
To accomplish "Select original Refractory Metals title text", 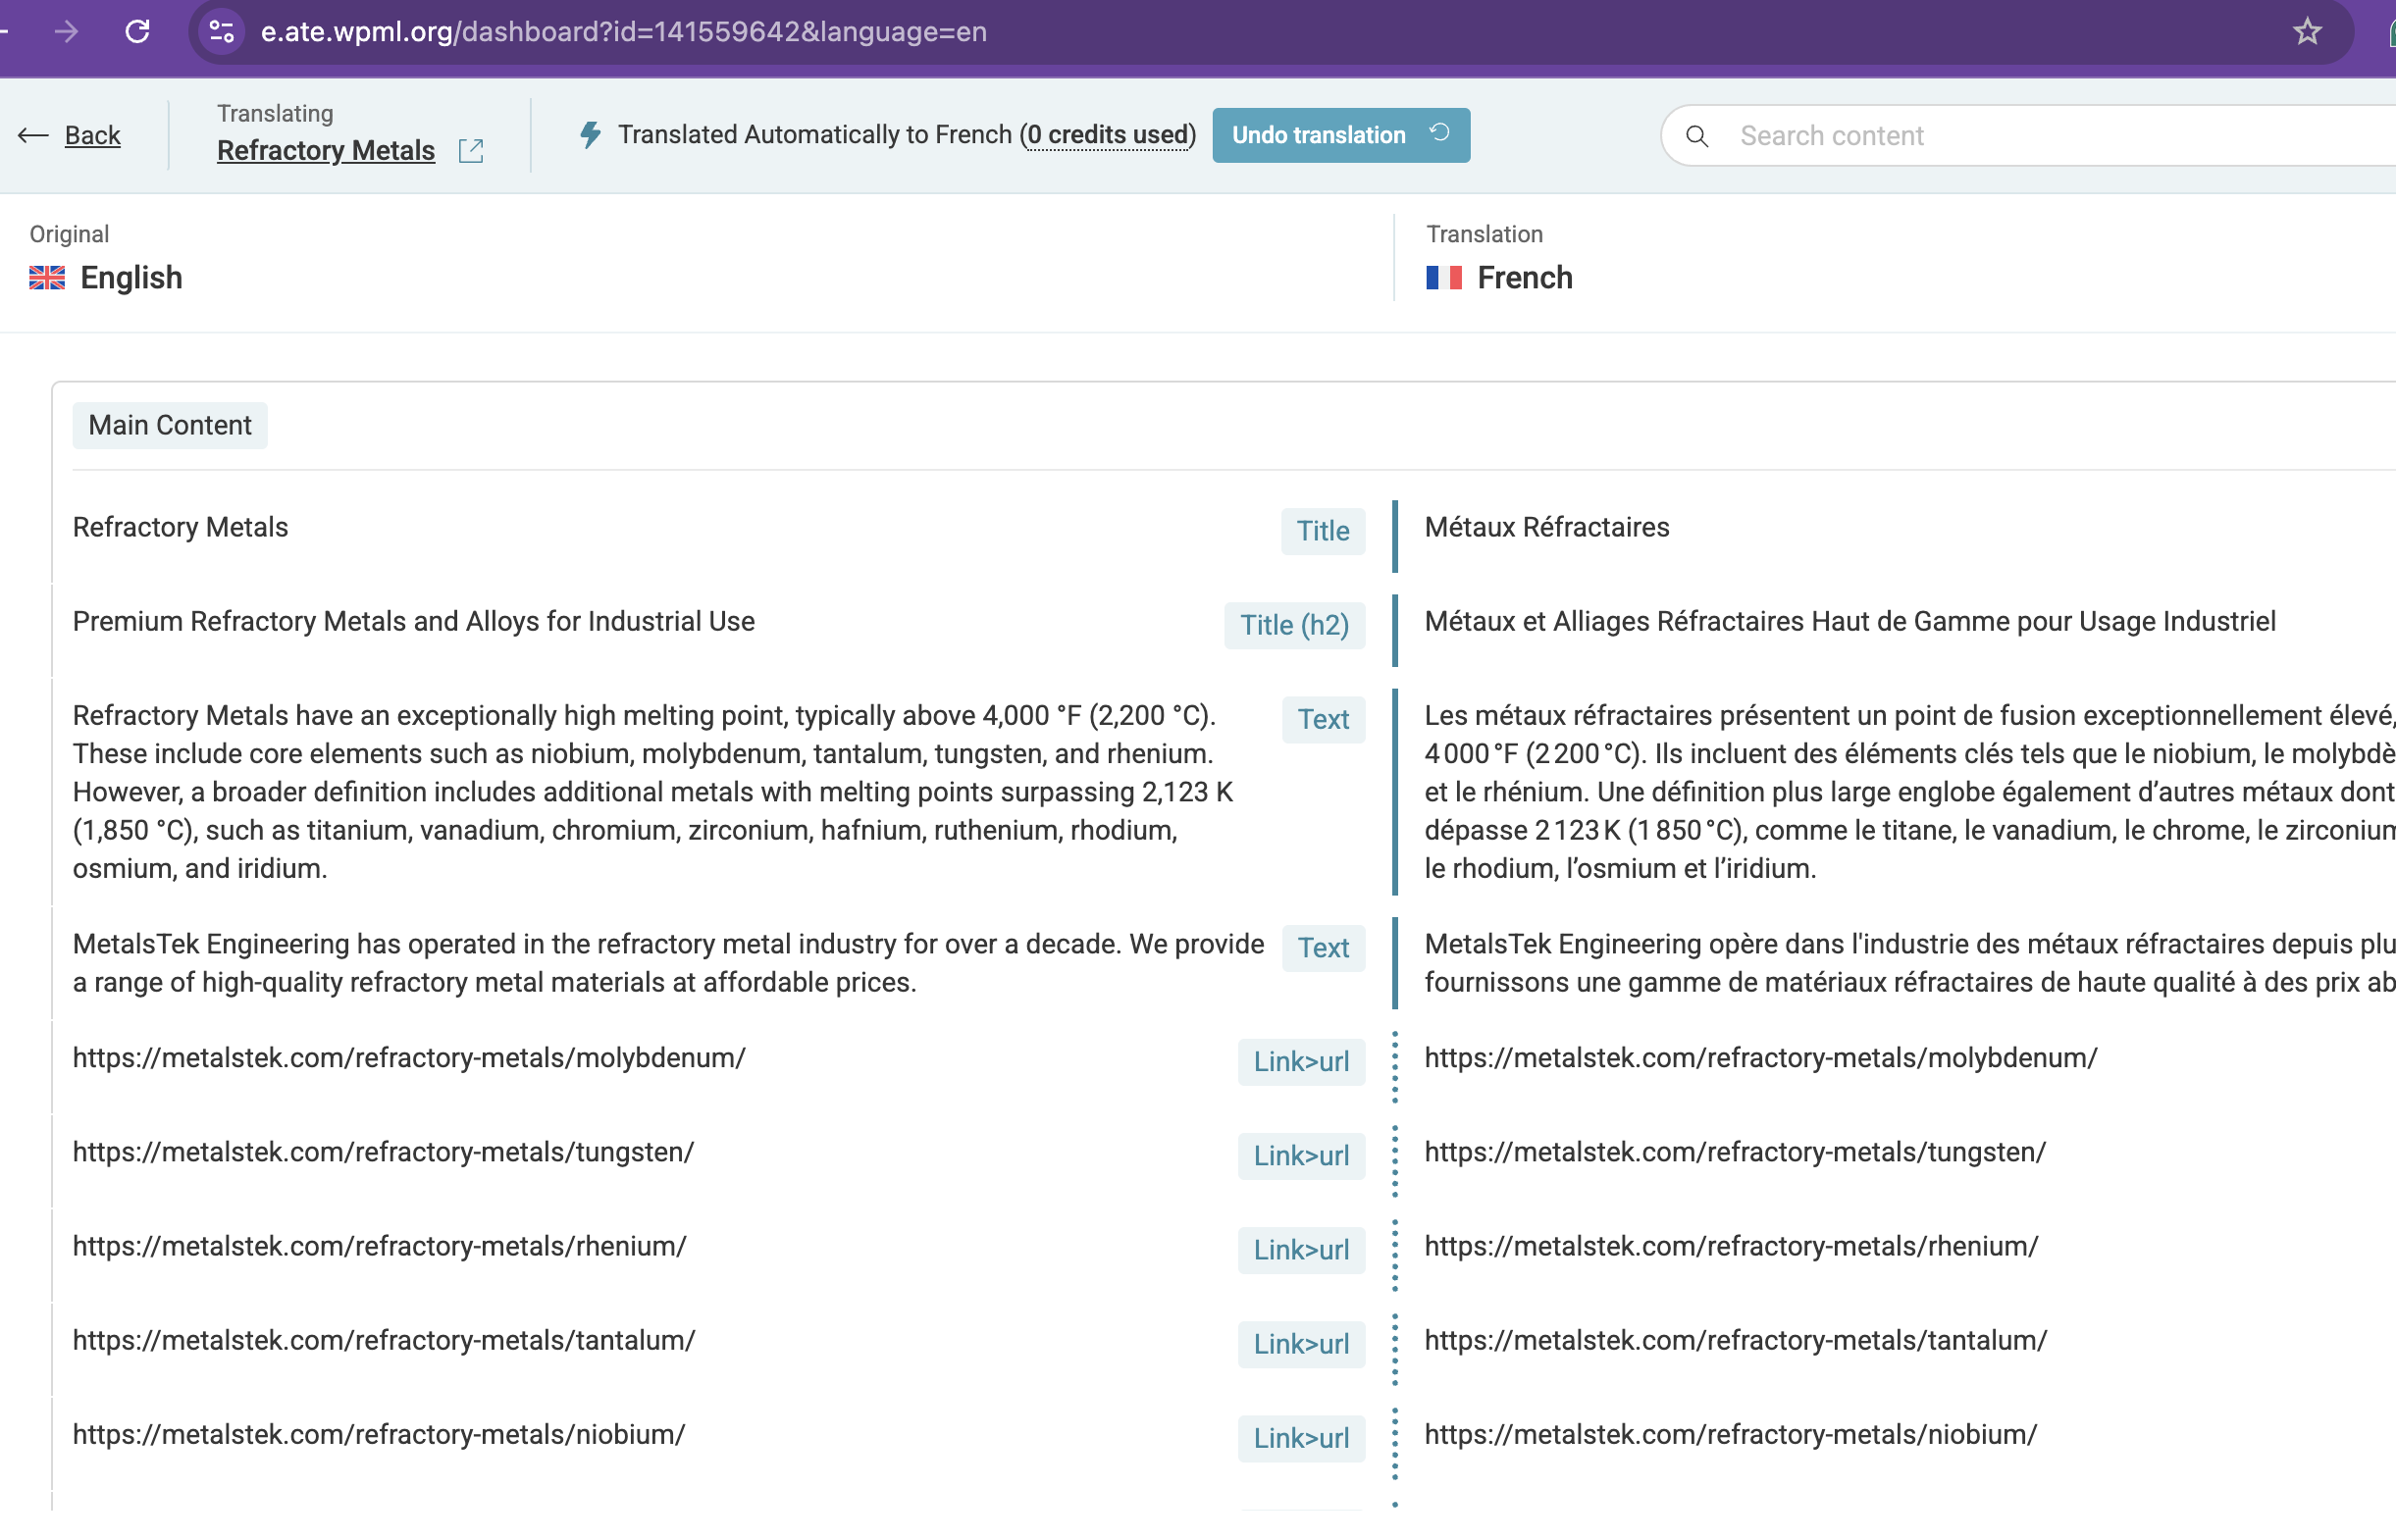I will tap(180, 528).
